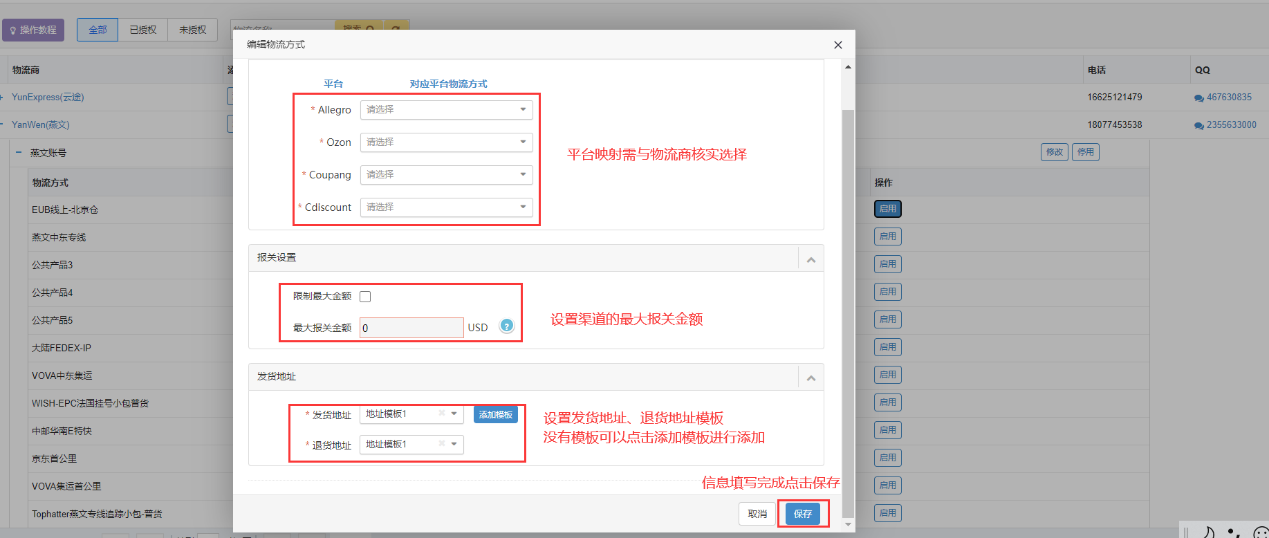
Task: Click the 添加模板 button
Action: click(496, 414)
